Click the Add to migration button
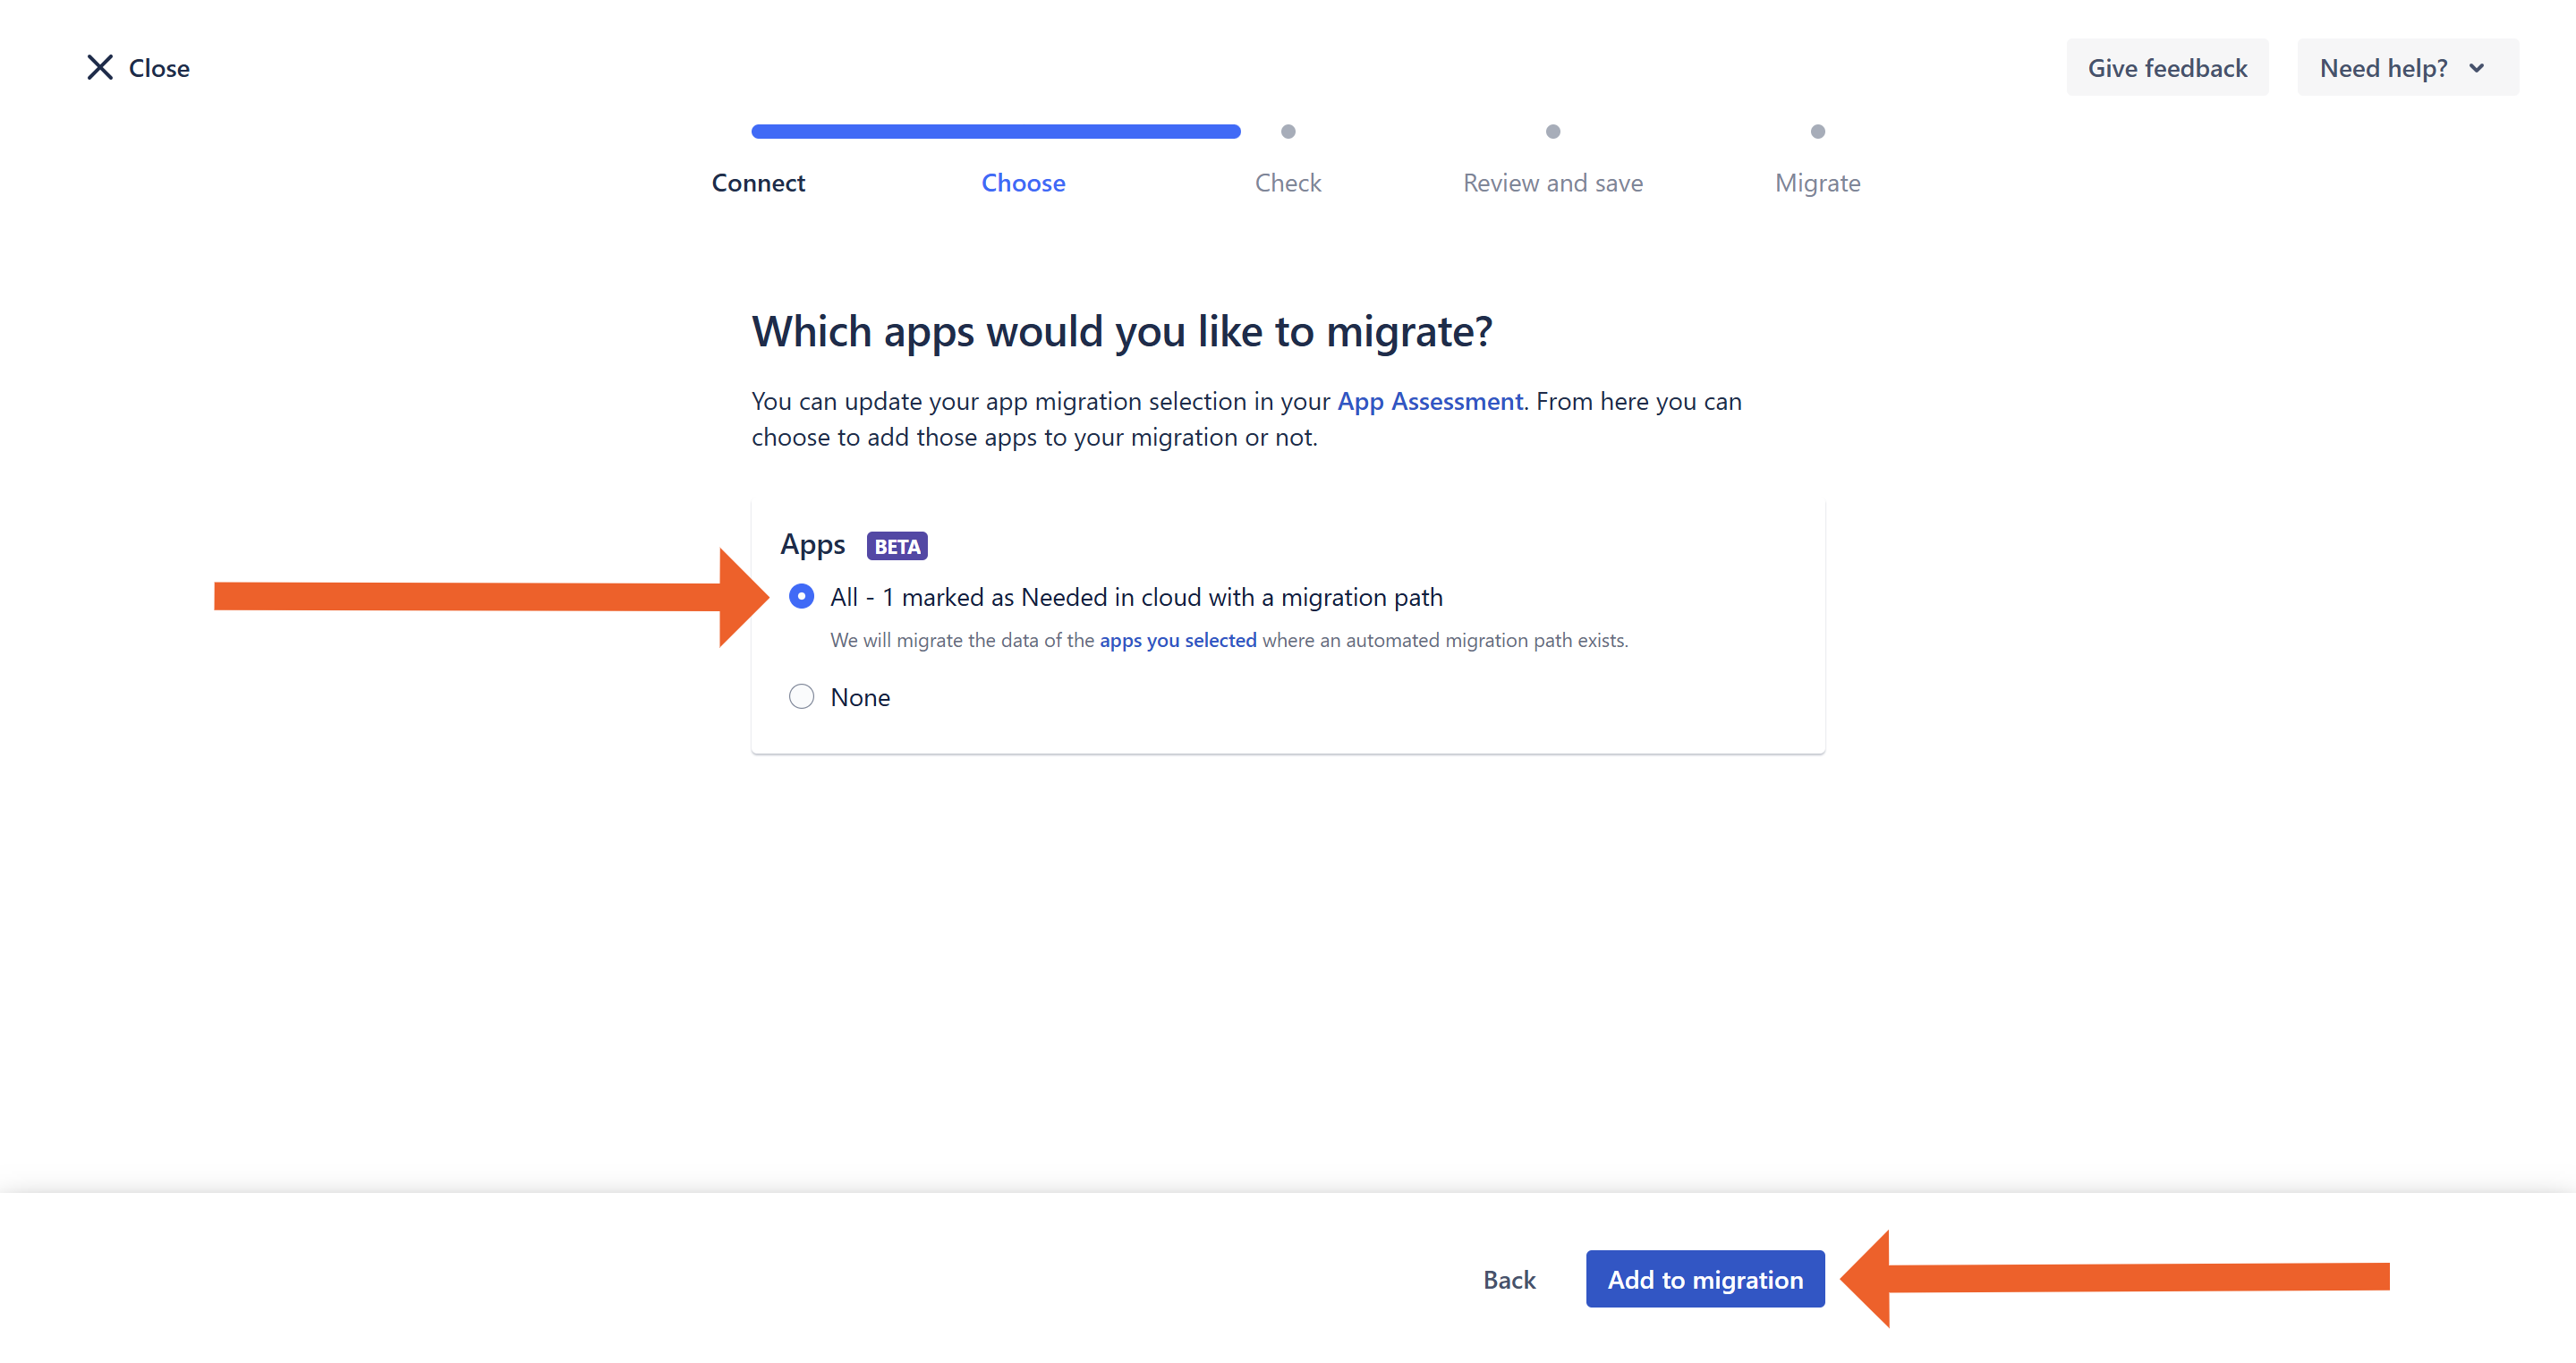 [1704, 1279]
